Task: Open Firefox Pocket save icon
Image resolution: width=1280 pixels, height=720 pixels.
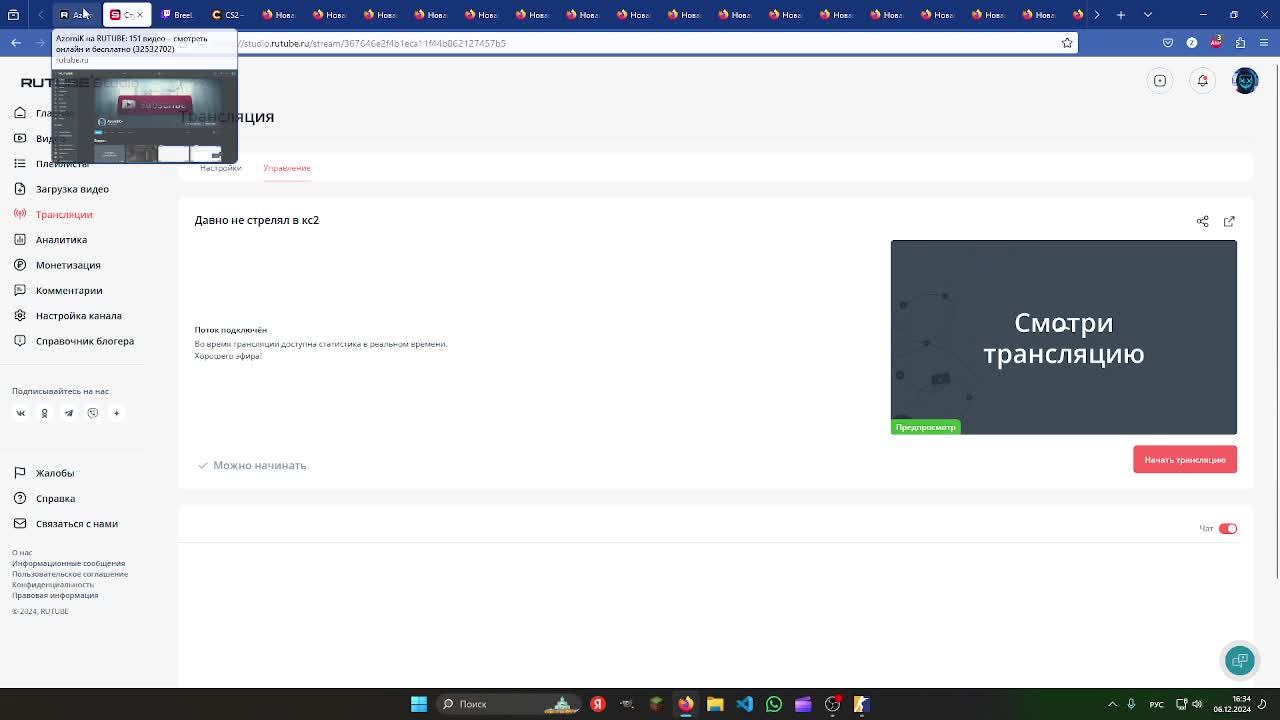Action: 1168,43
